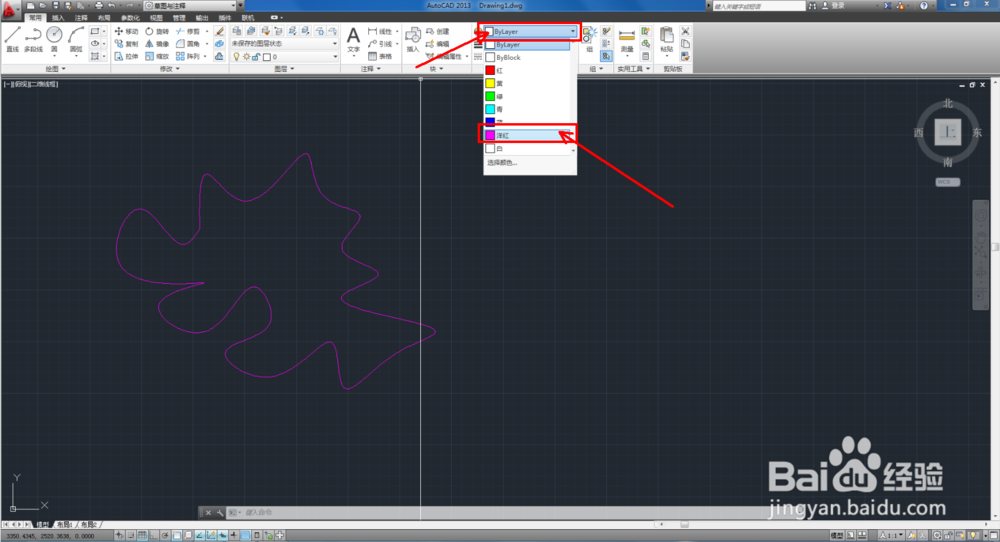Expand the Annotation (注释) panel

369,69
